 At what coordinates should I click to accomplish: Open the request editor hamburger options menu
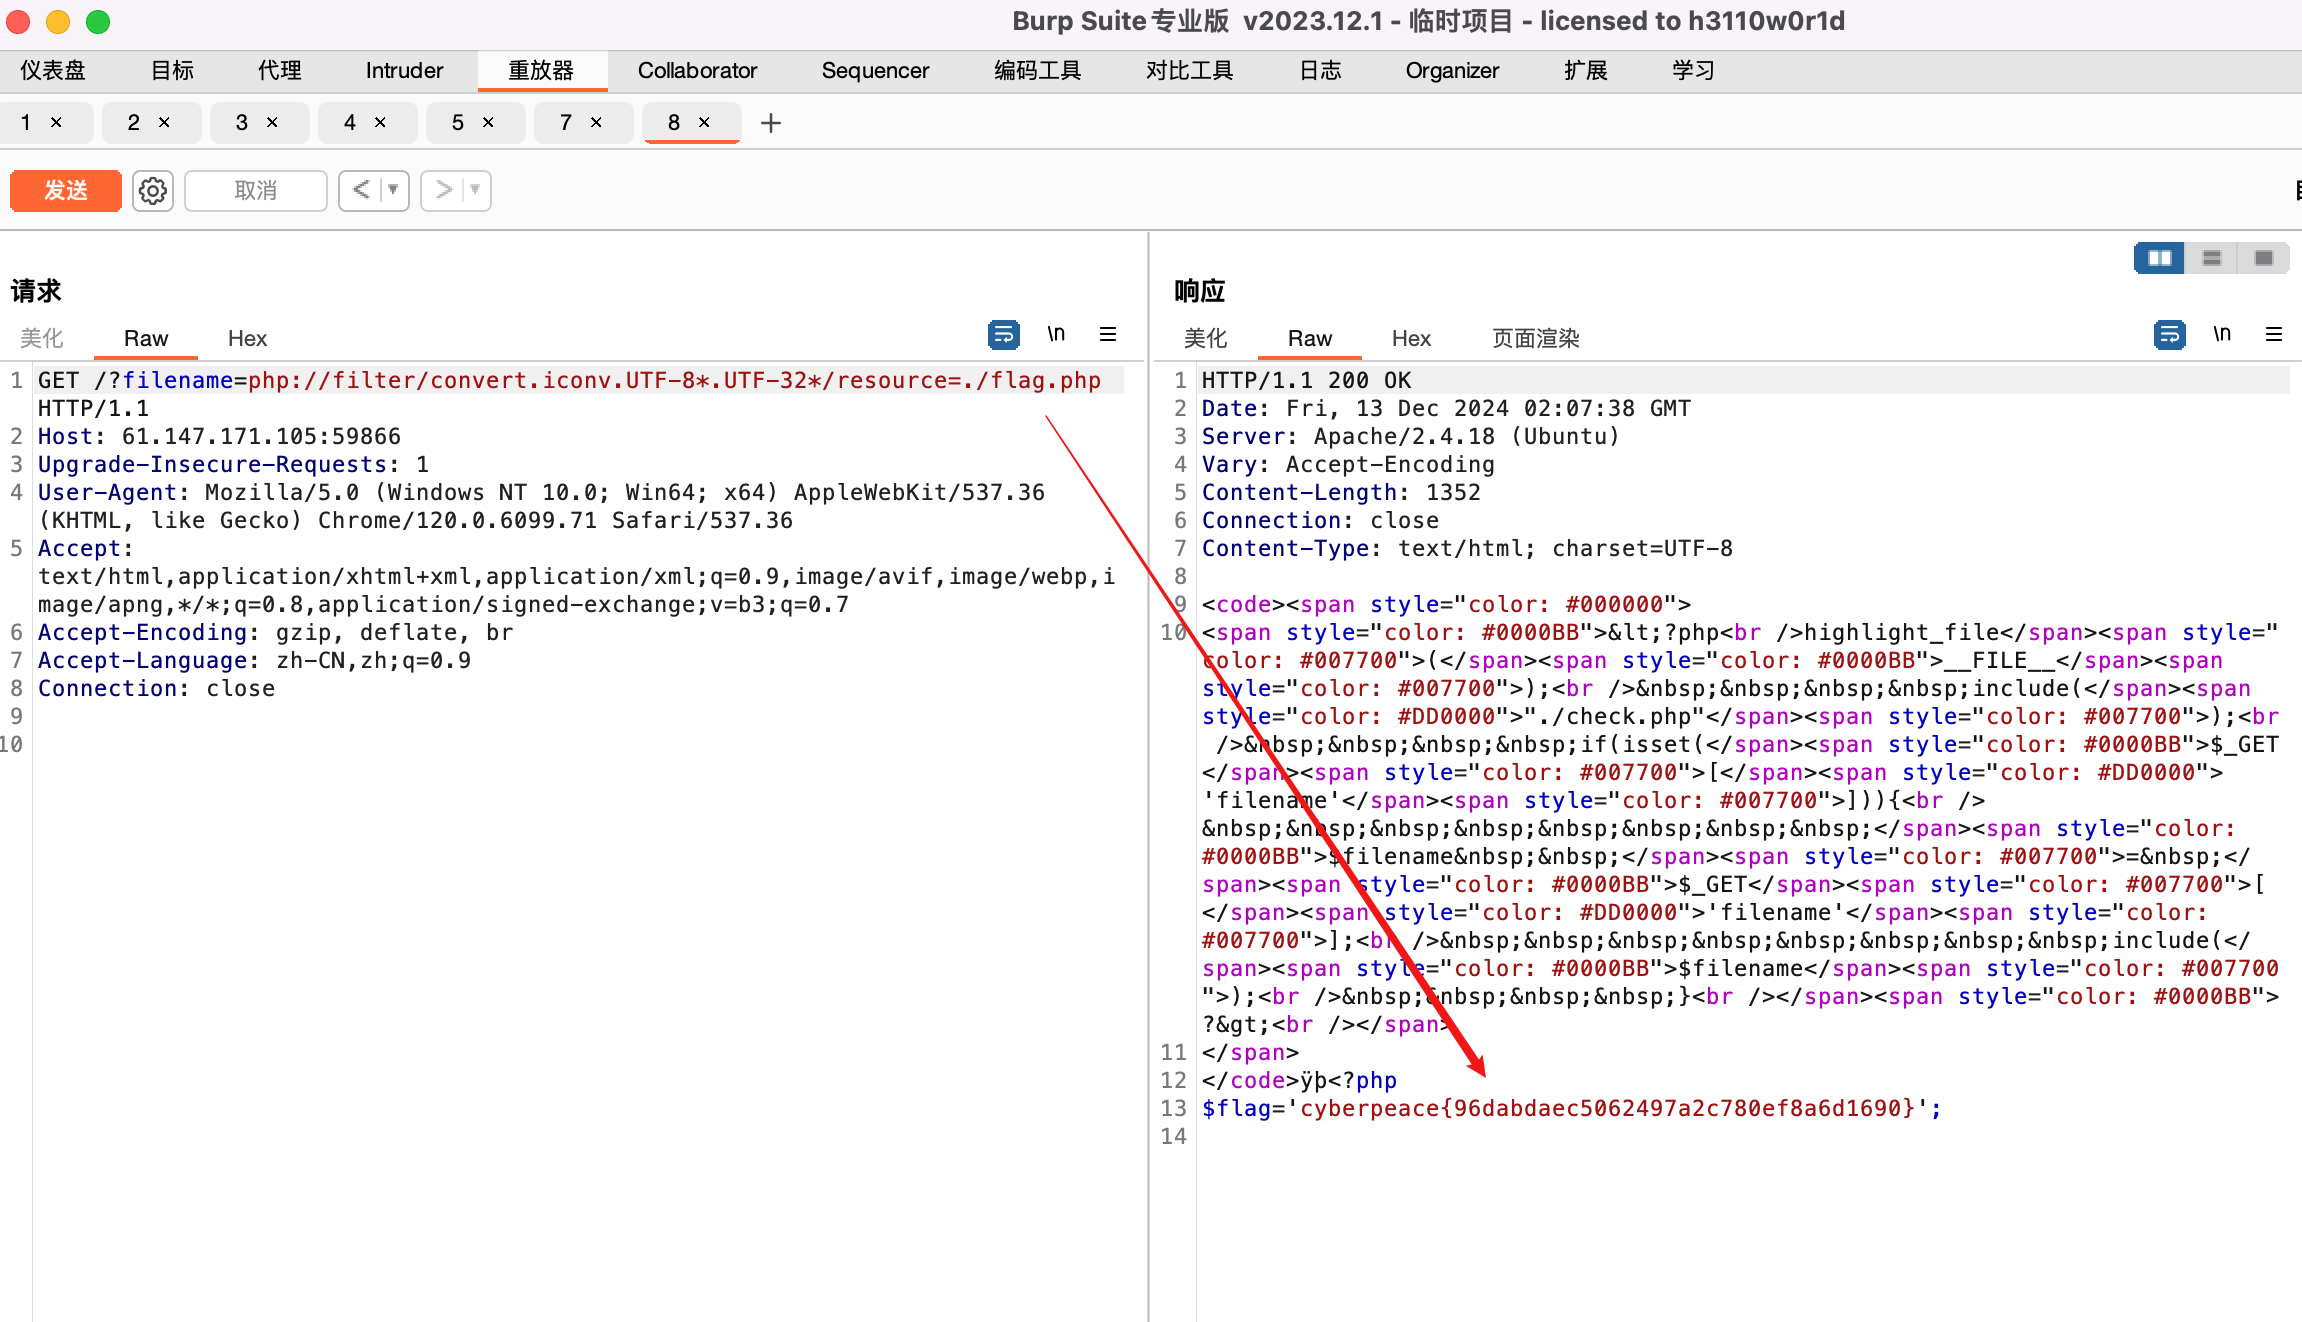point(1108,334)
